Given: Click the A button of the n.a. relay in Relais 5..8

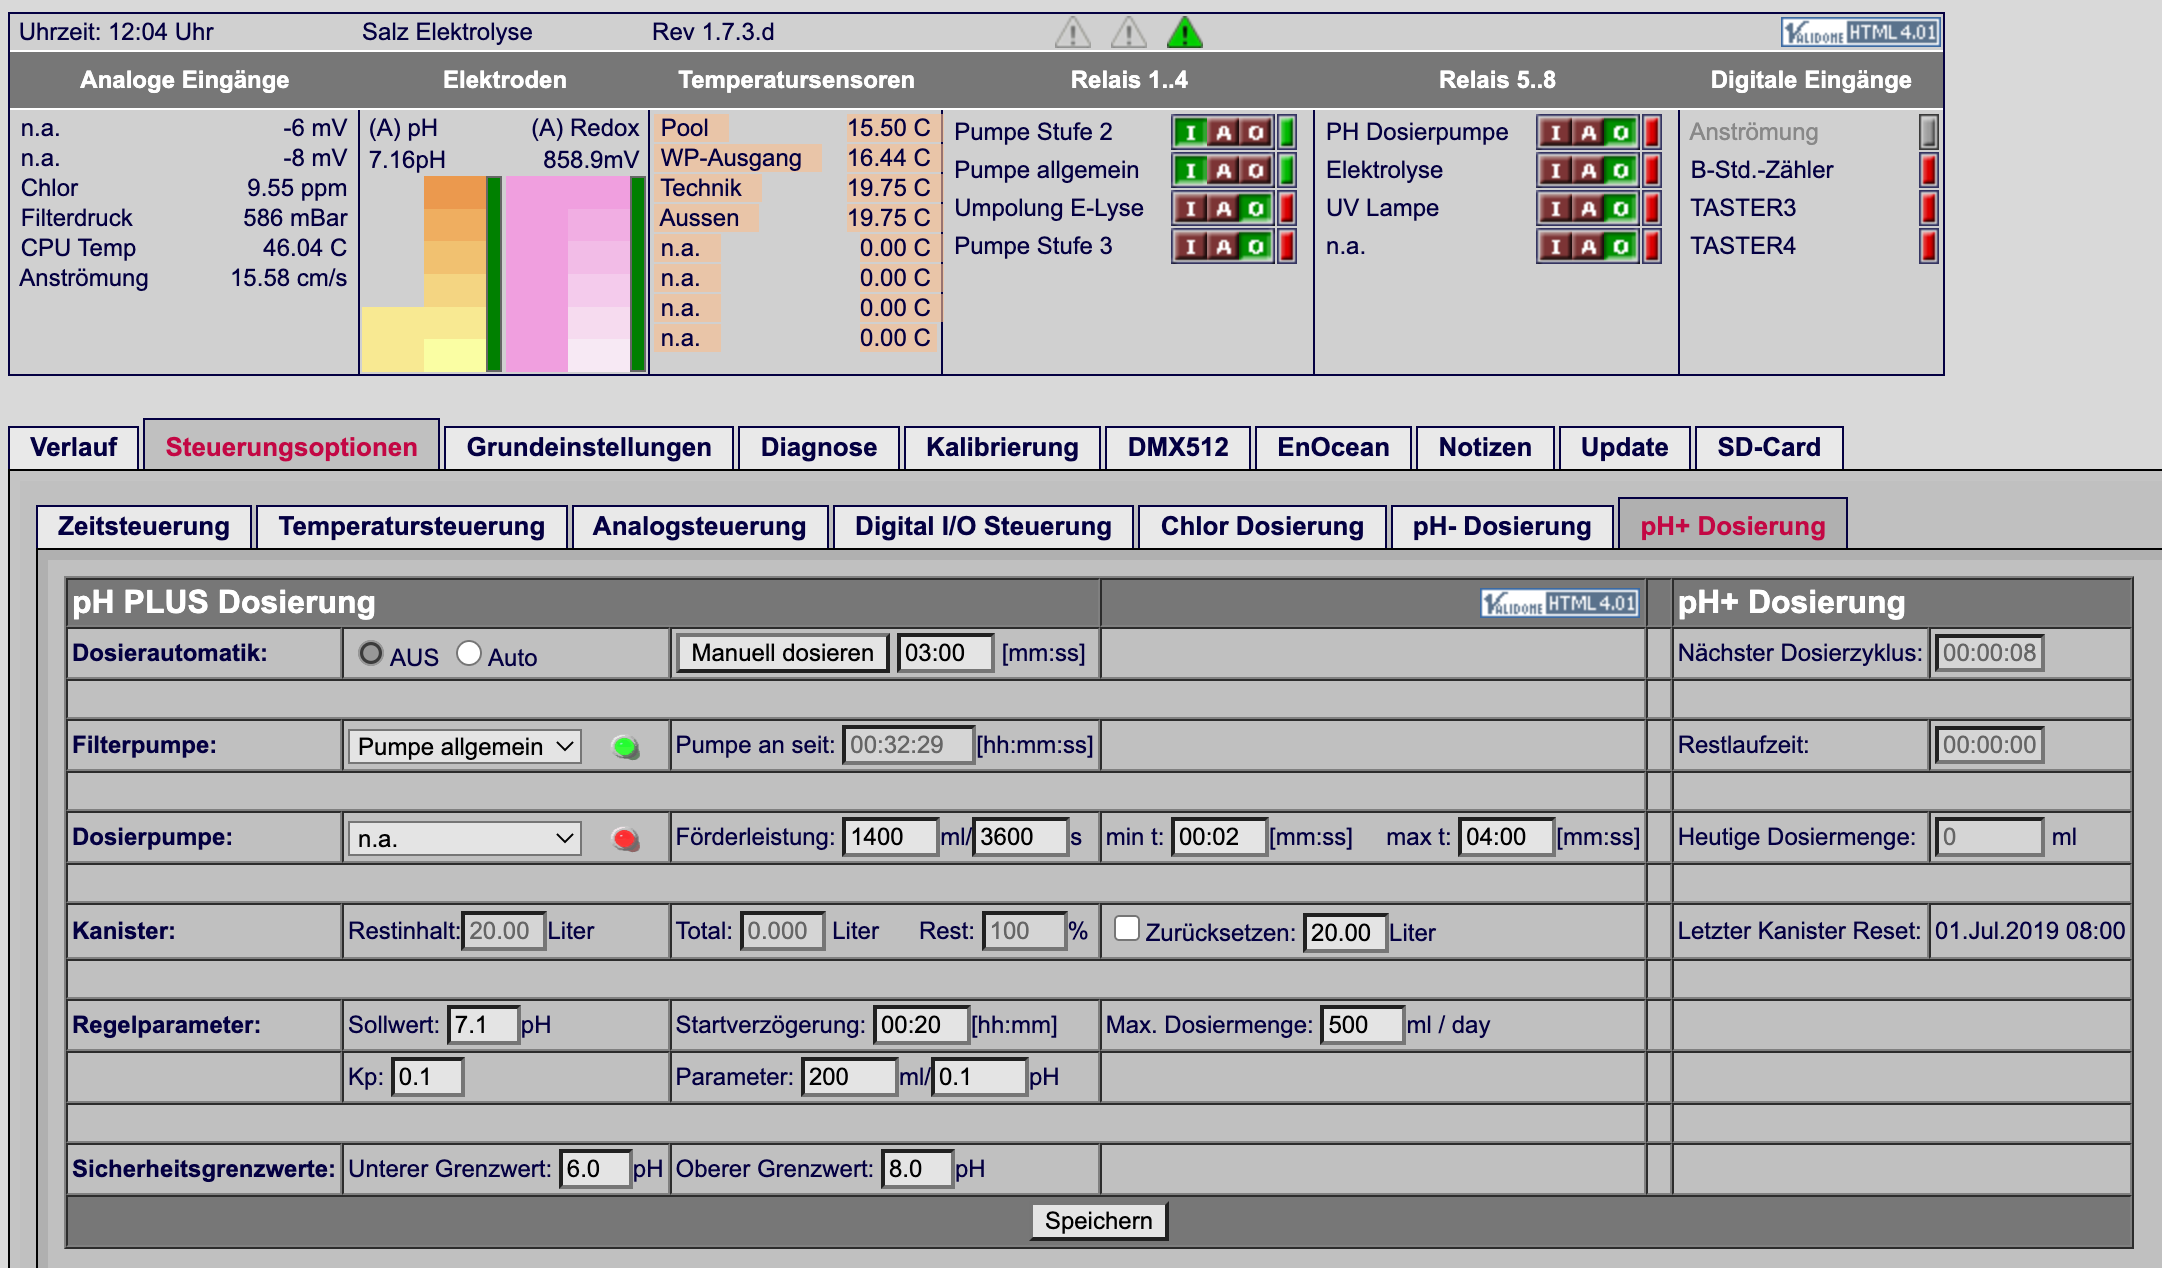Looking at the screenshot, I should tap(1588, 246).
